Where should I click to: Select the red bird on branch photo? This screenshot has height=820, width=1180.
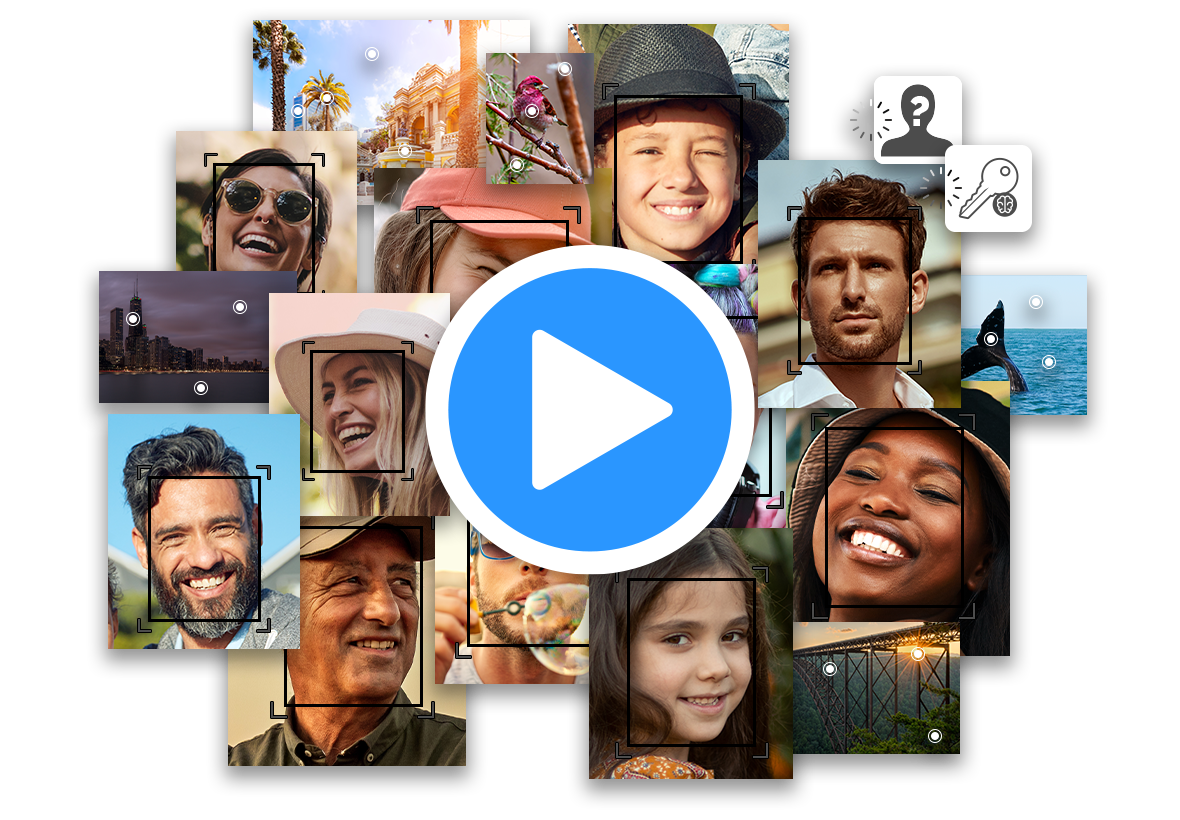pyautogui.click(x=539, y=118)
